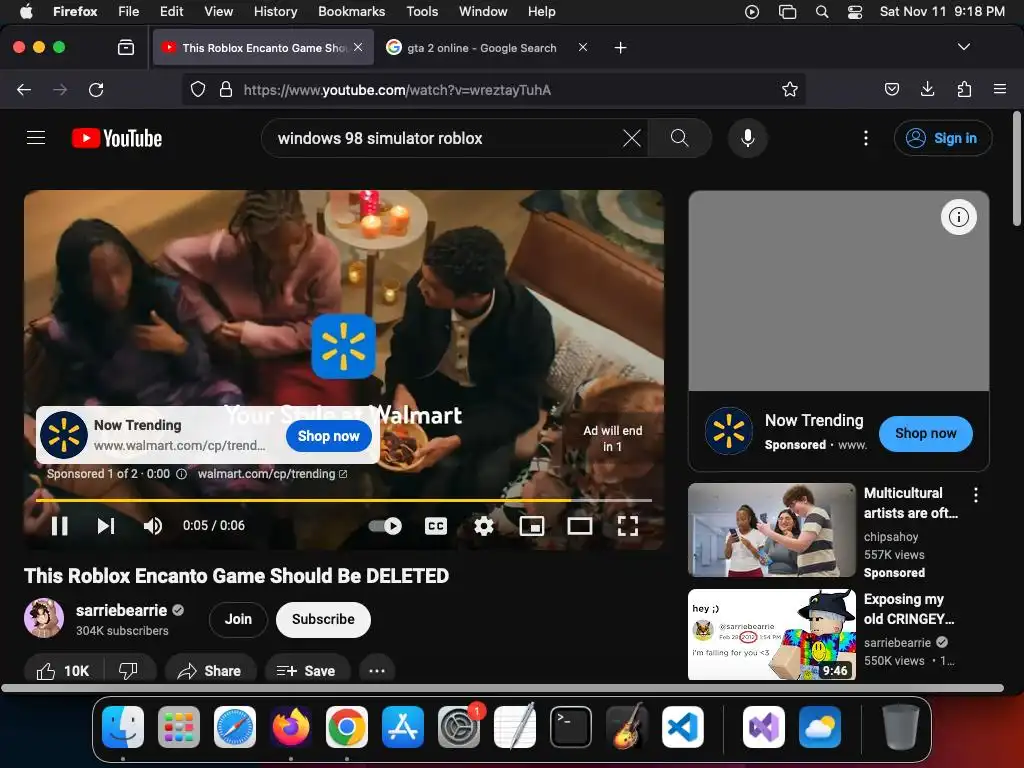Reload the current page
The image size is (1024, 768).
coord(96,89)
